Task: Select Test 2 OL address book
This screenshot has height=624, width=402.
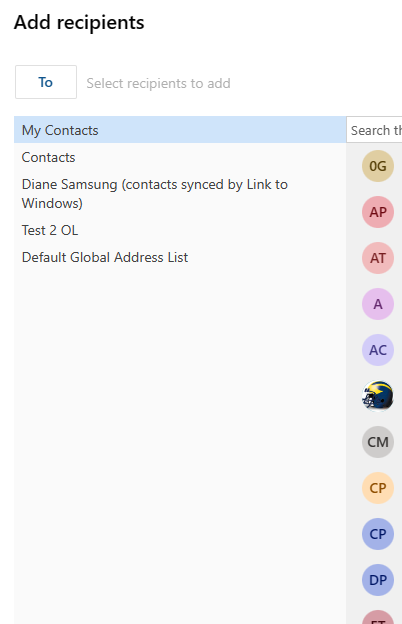Action: [180, 230]
